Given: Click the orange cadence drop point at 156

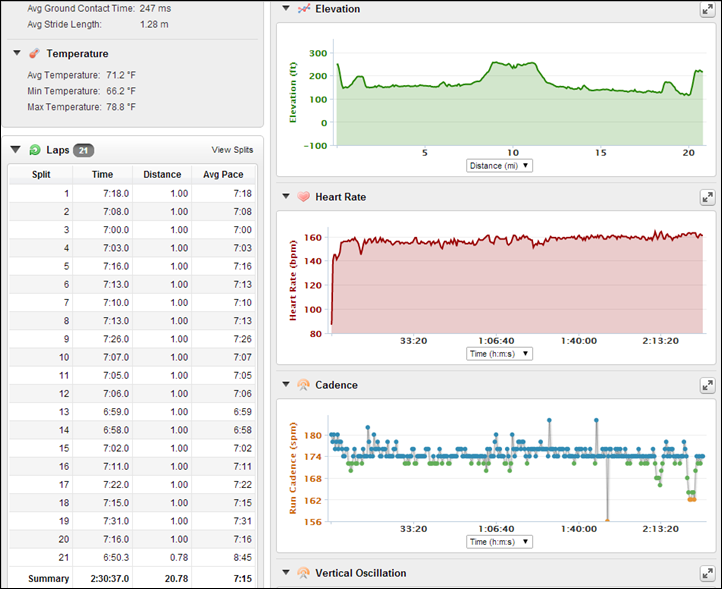Looking at the screenshot, I should tap(607, 521).
